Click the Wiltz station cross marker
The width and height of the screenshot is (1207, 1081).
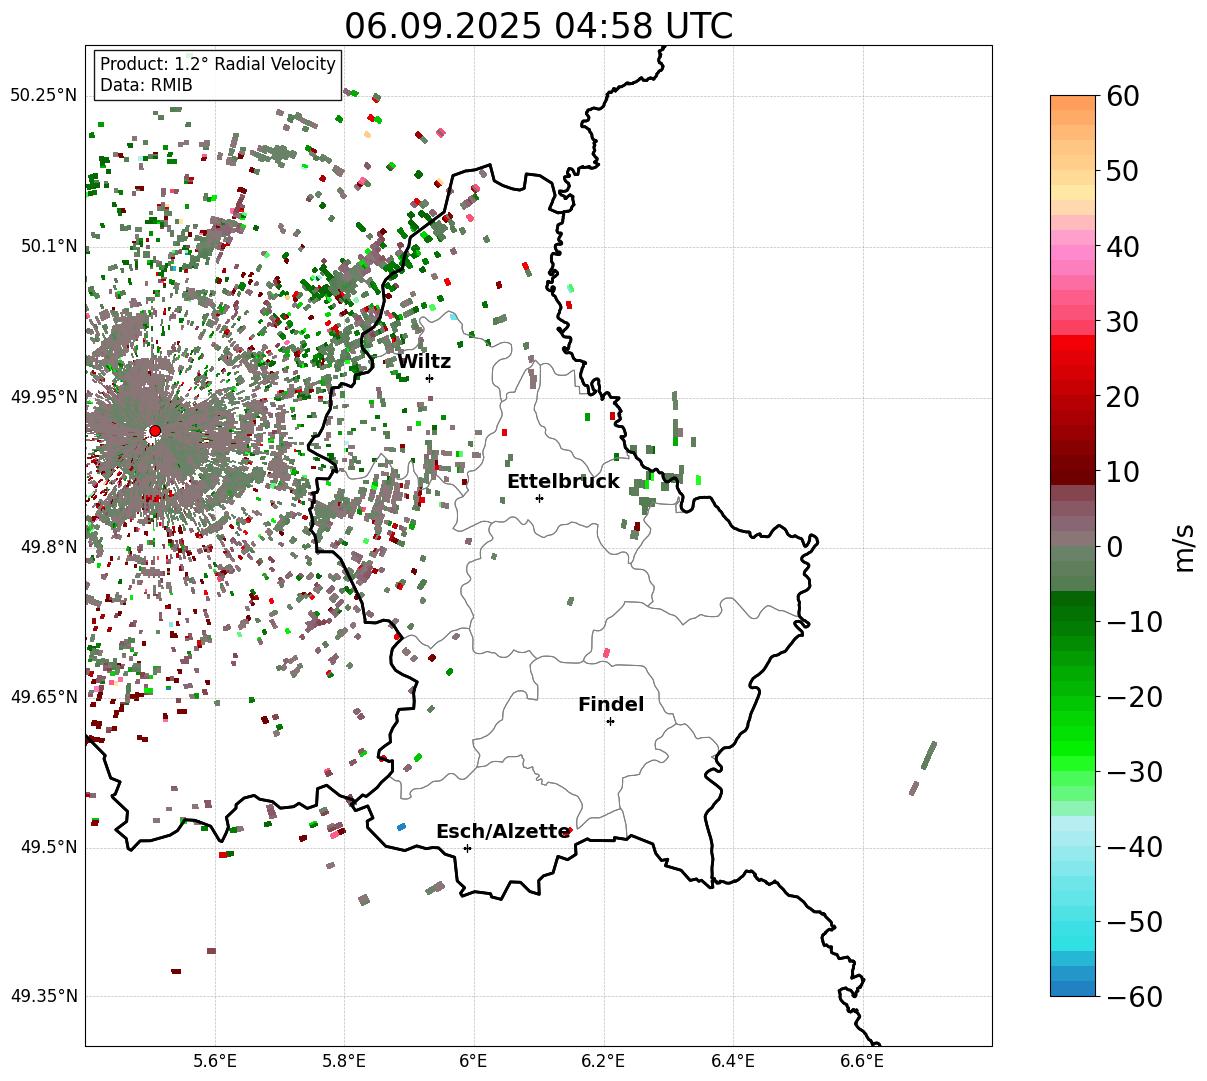pos(429,378)
